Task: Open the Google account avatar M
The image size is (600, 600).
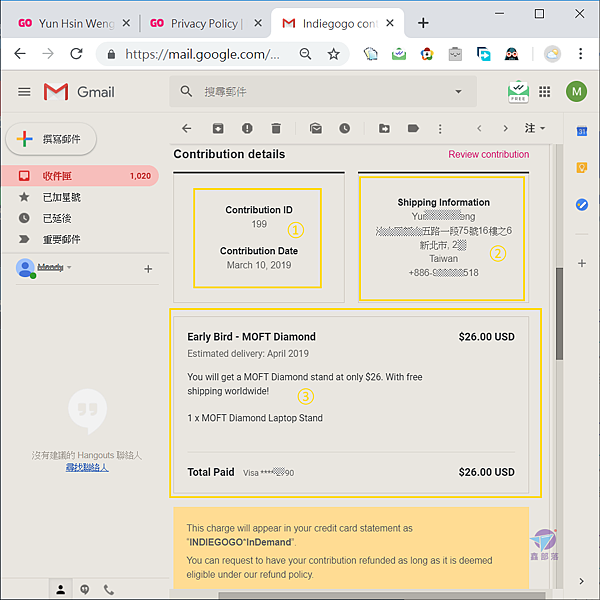Action: tap(576, 91)
